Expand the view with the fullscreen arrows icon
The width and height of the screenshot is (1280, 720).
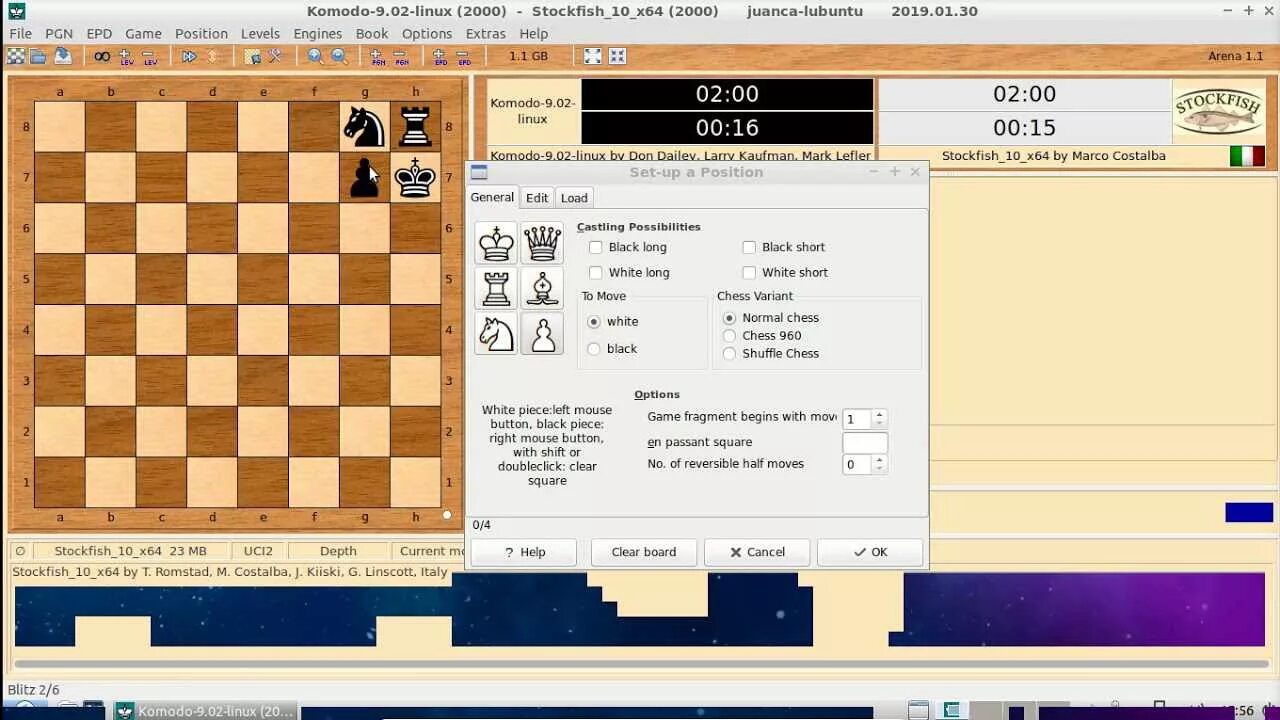click(593, 56)
